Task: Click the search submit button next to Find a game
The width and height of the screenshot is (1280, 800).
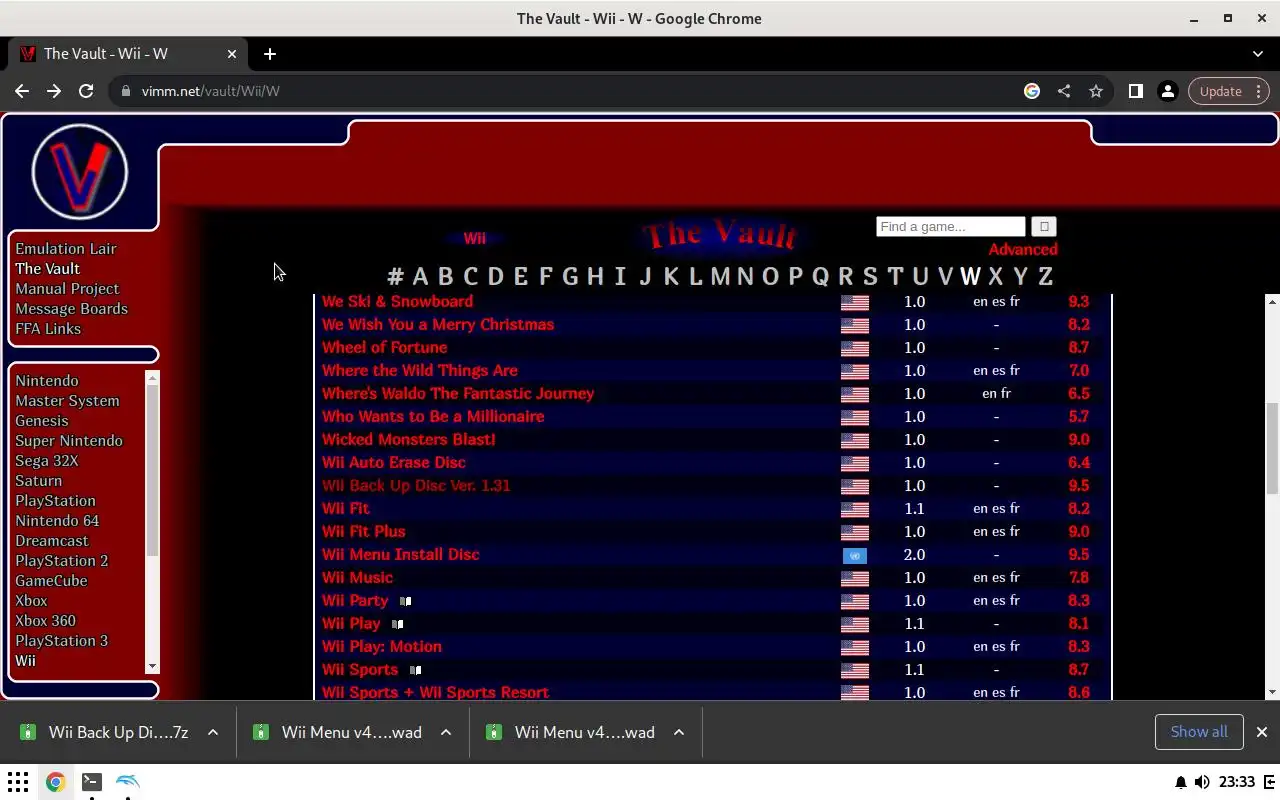Action: tap(1043, 227)
